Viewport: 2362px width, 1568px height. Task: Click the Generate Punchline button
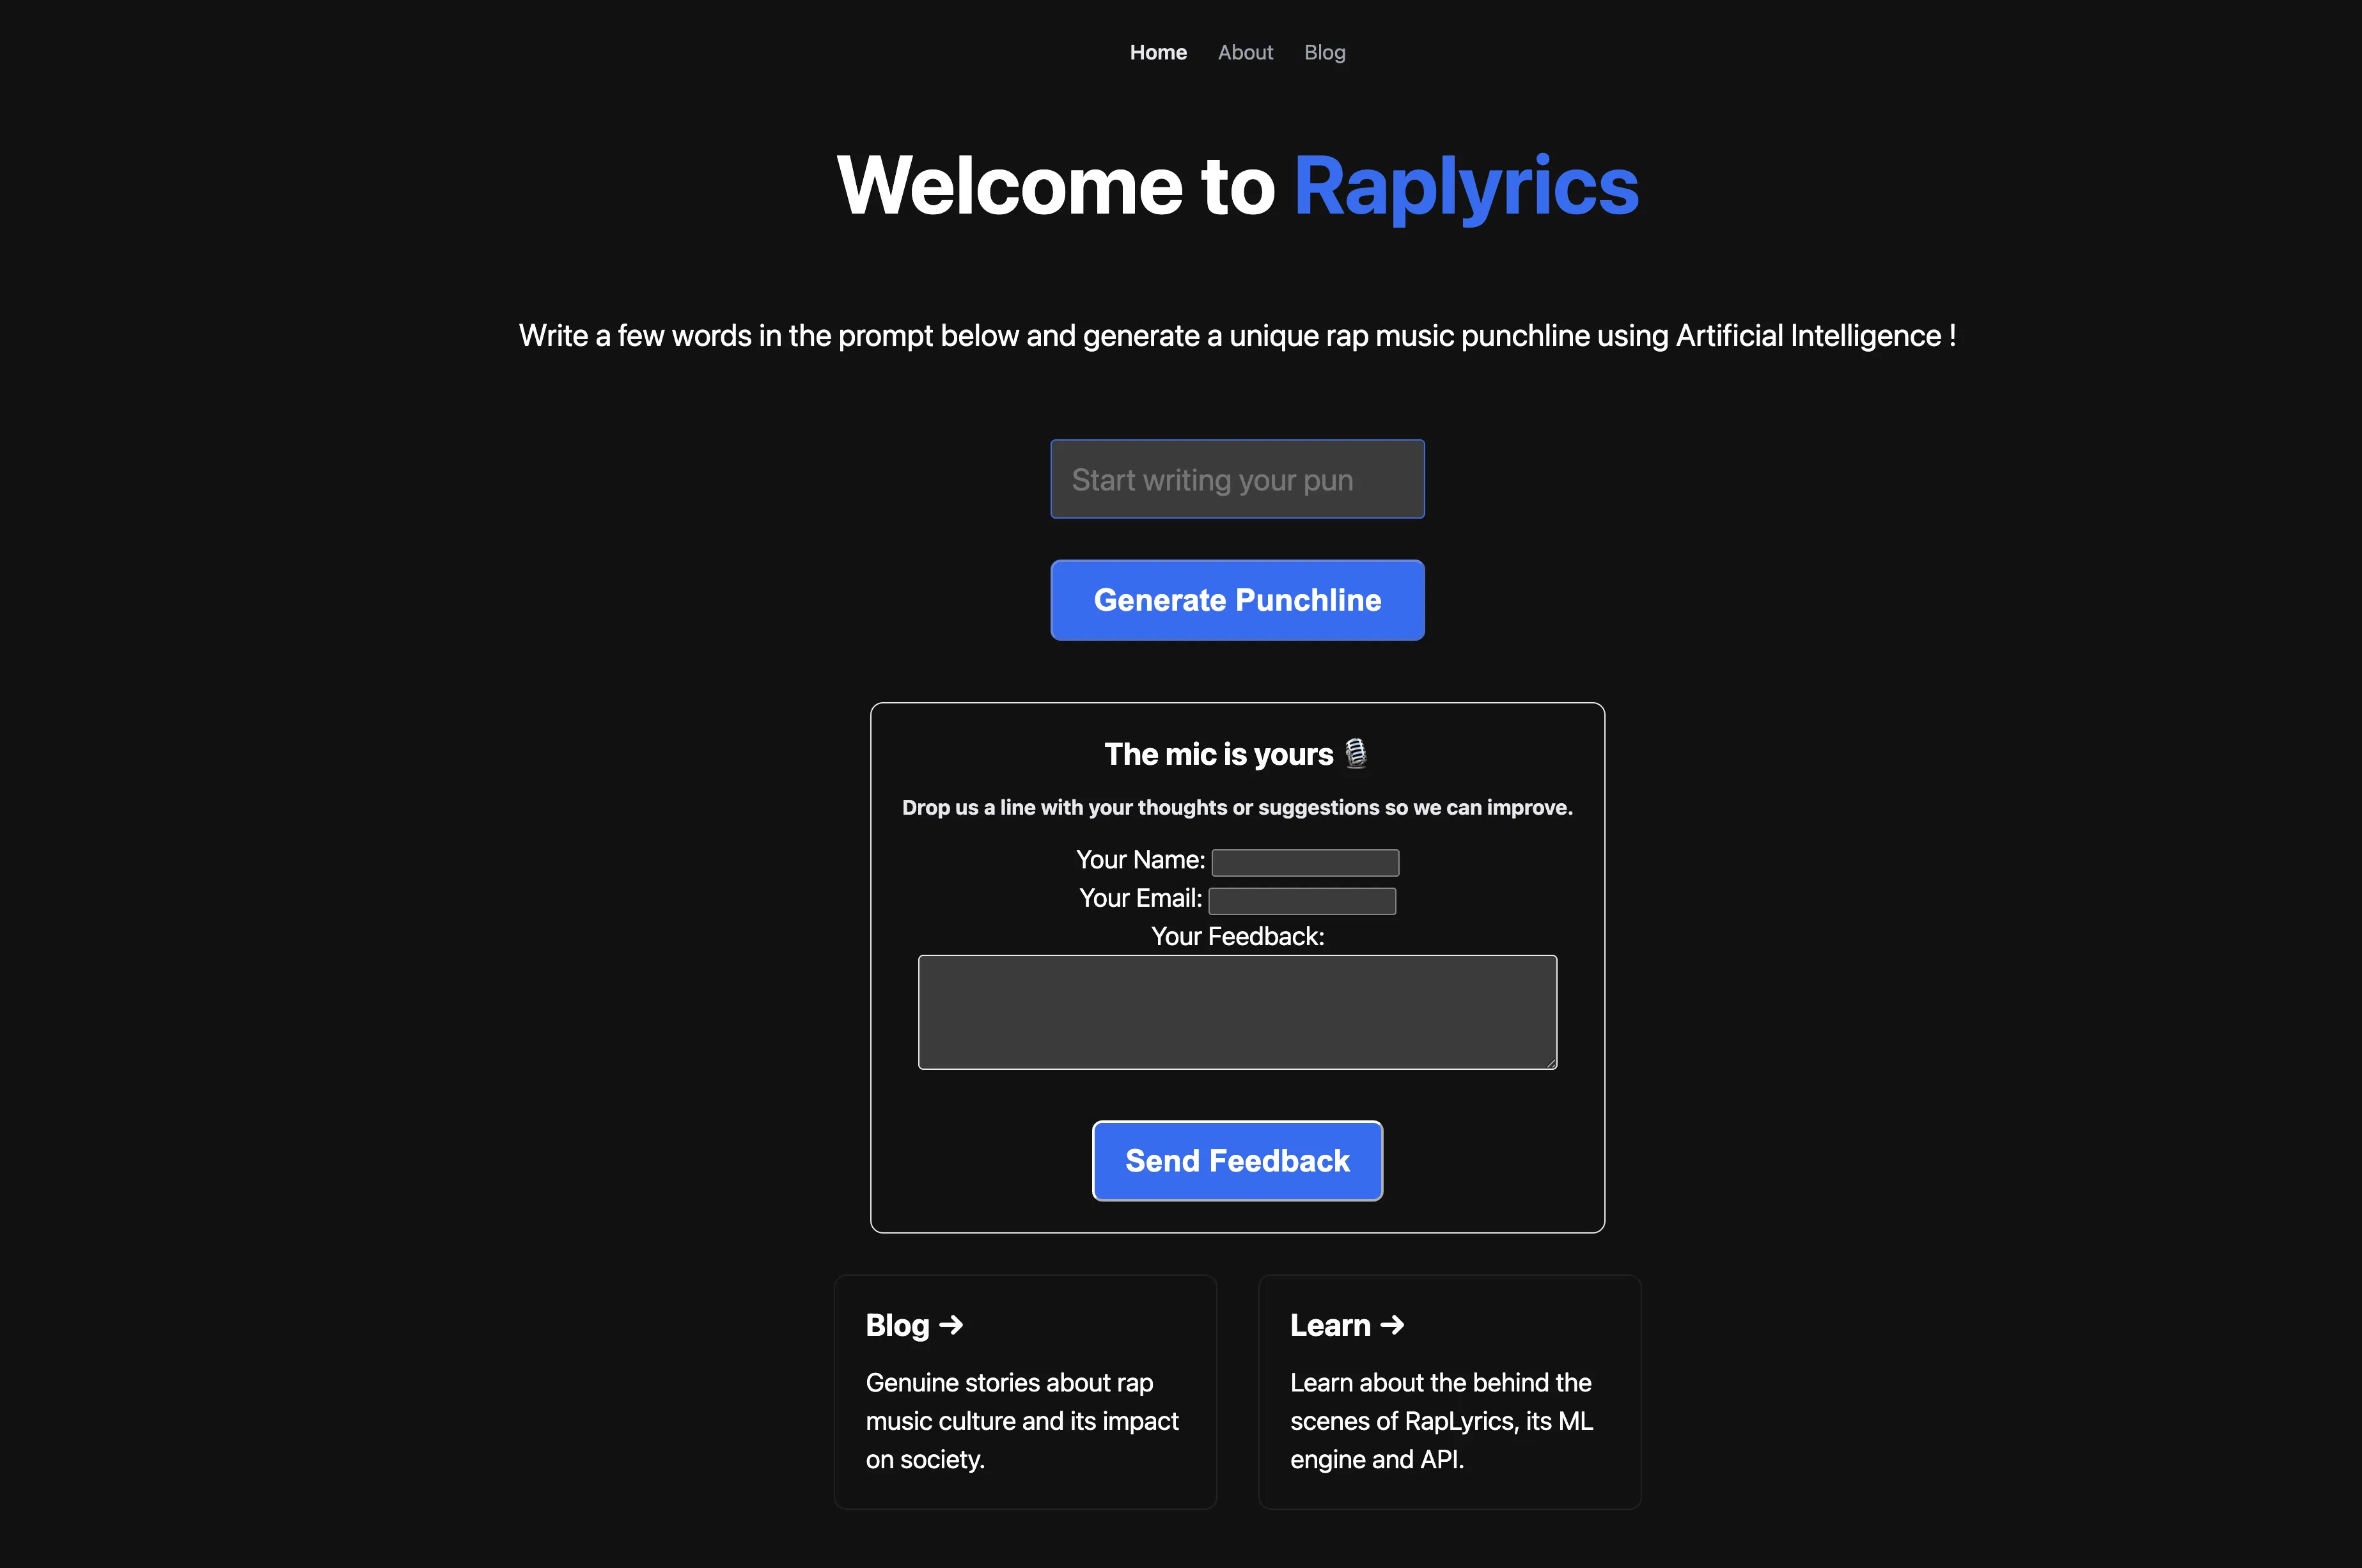pos(1237,600)
